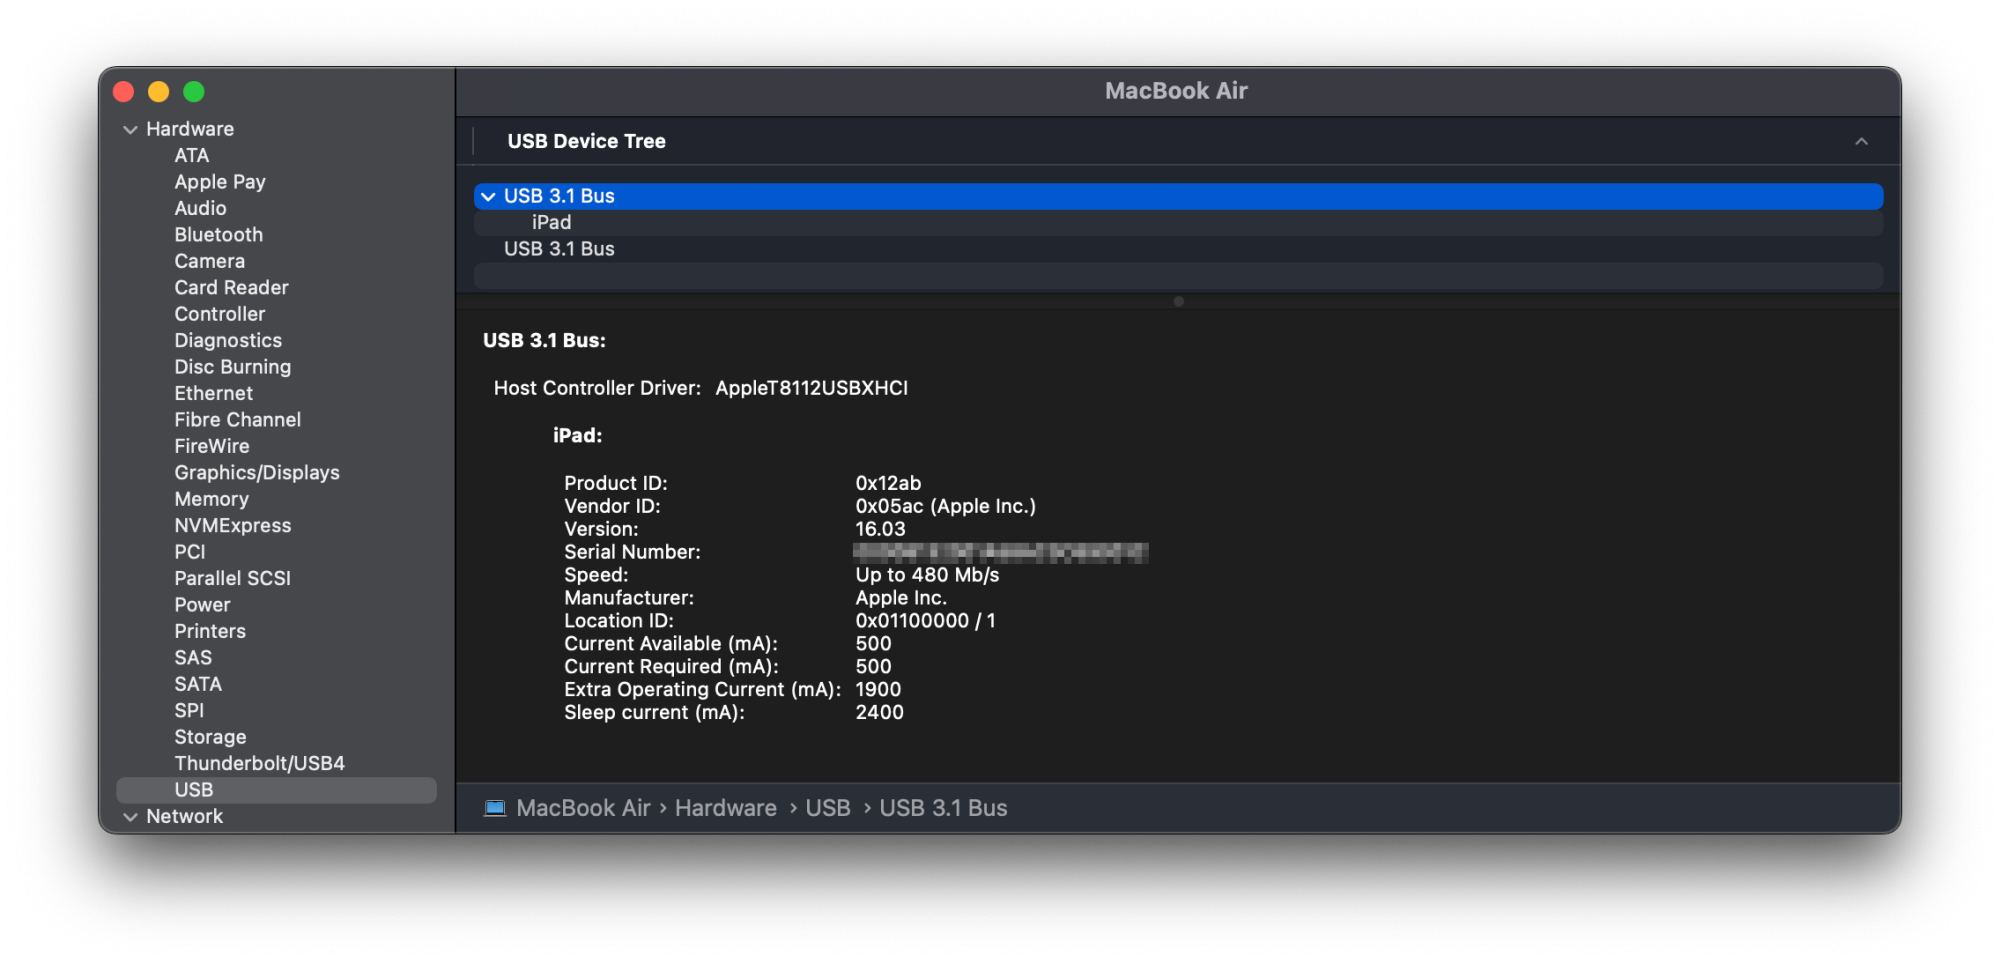Click the Vendor ID value 0x05ac (Apple Inc.)
2000x964 pixels.
945,506
